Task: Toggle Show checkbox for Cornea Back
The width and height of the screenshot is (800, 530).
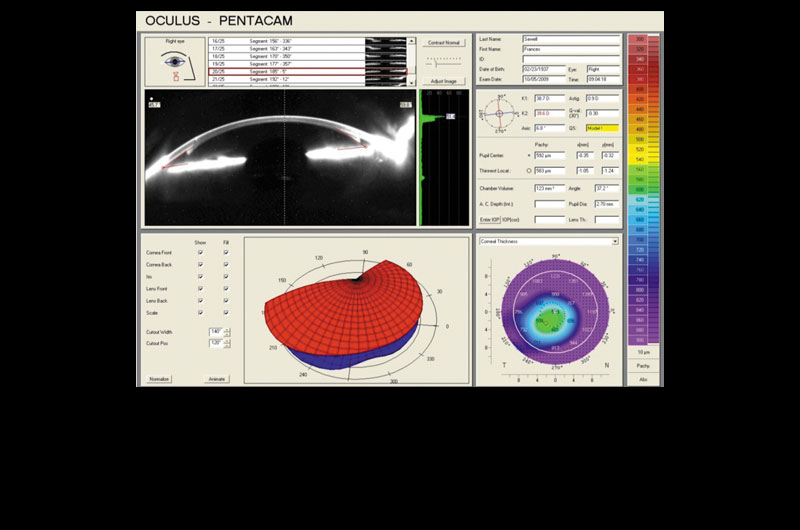Action: point(200,265)
